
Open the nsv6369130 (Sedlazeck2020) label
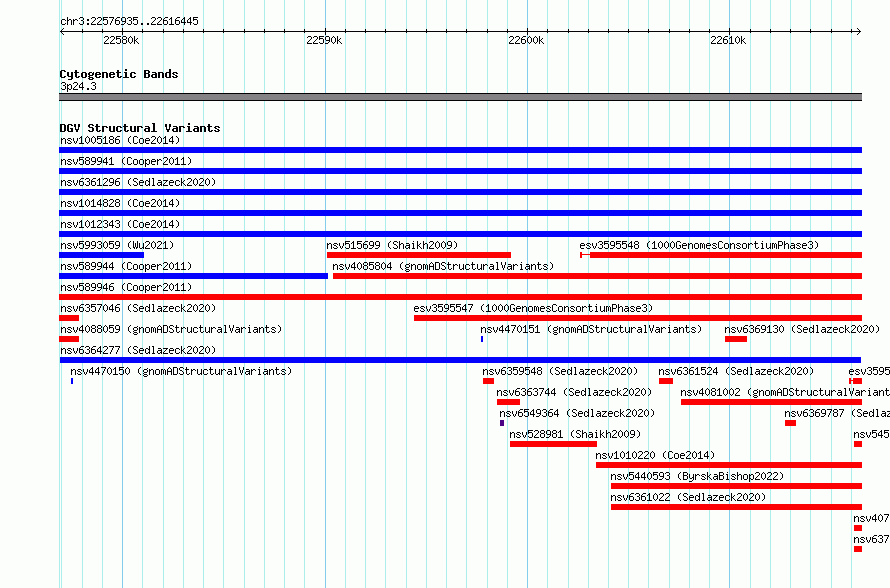(x=802, y=329)
